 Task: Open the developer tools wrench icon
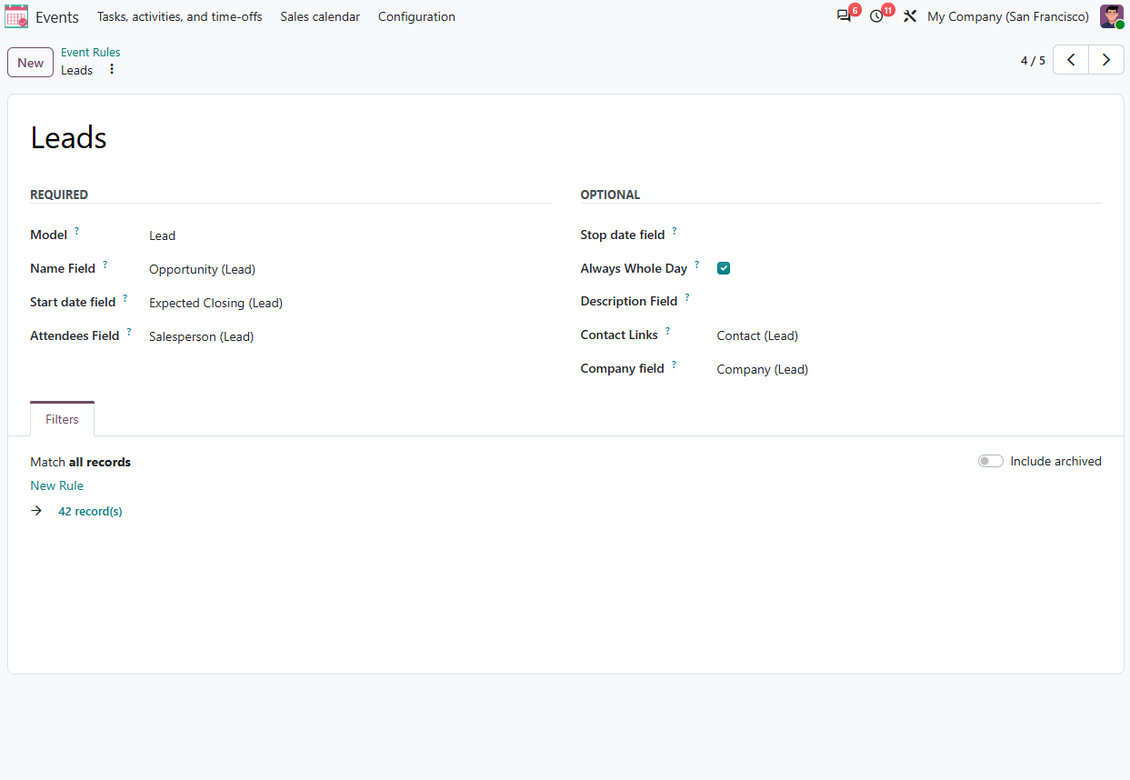click(909, 16)
